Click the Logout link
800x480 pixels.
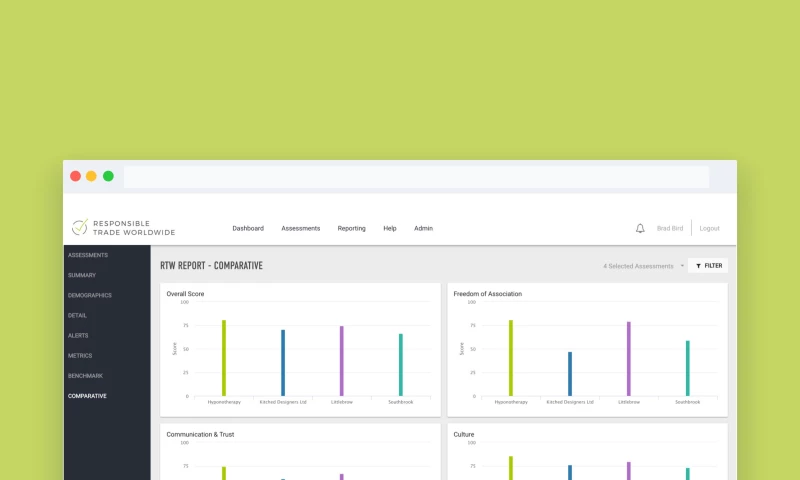[709, 228]
